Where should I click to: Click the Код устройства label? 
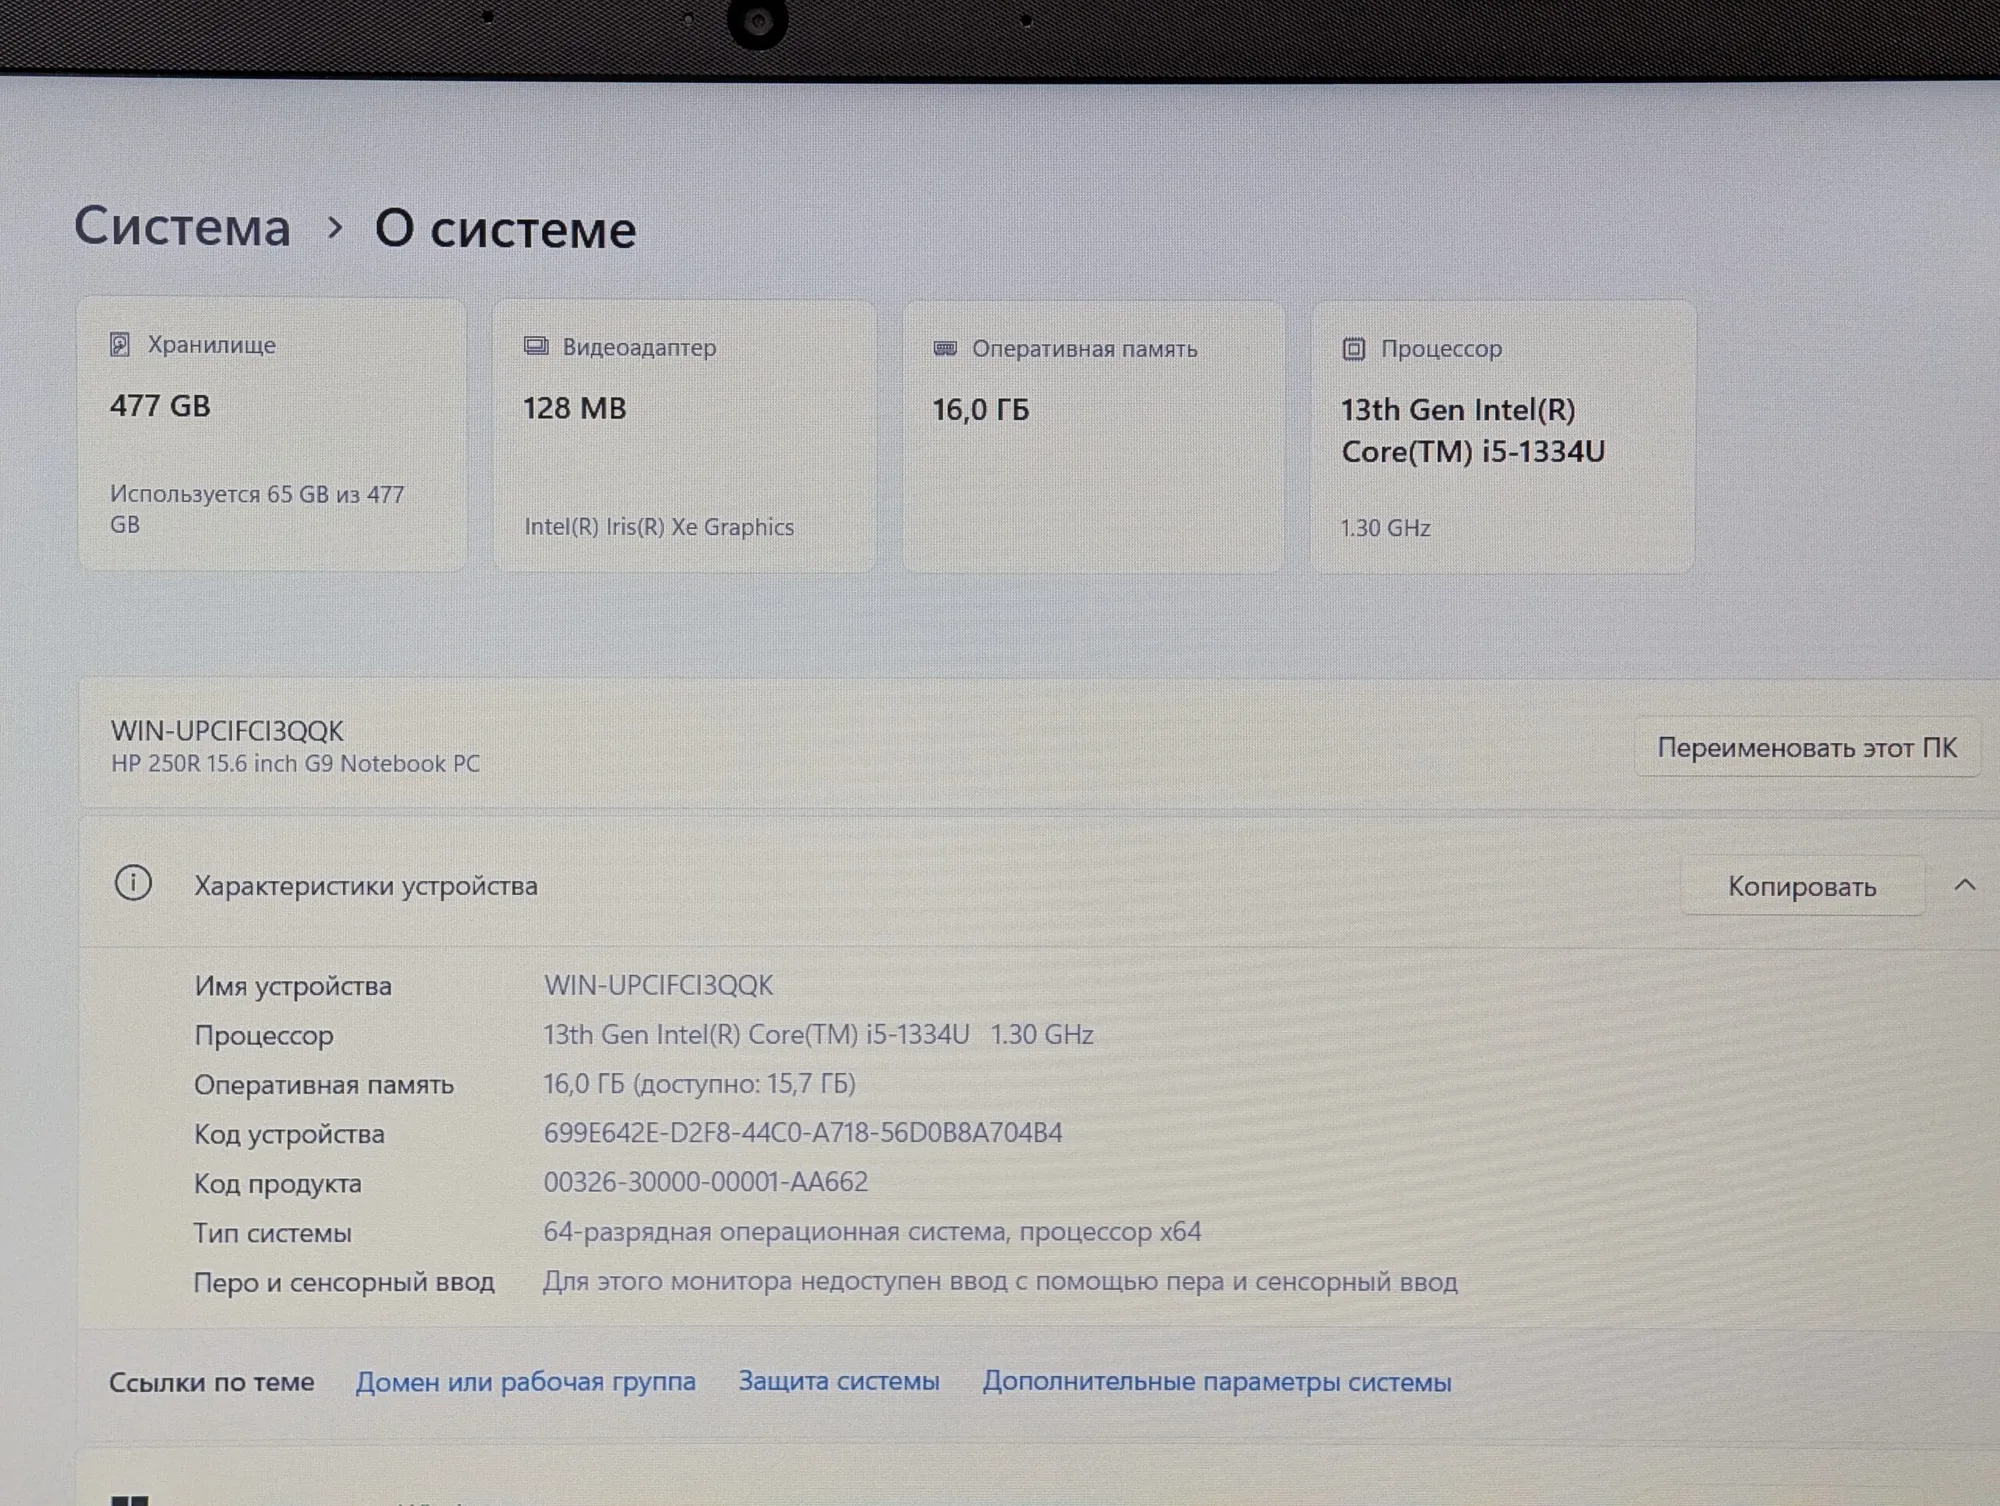click(x=289, y=1134)
